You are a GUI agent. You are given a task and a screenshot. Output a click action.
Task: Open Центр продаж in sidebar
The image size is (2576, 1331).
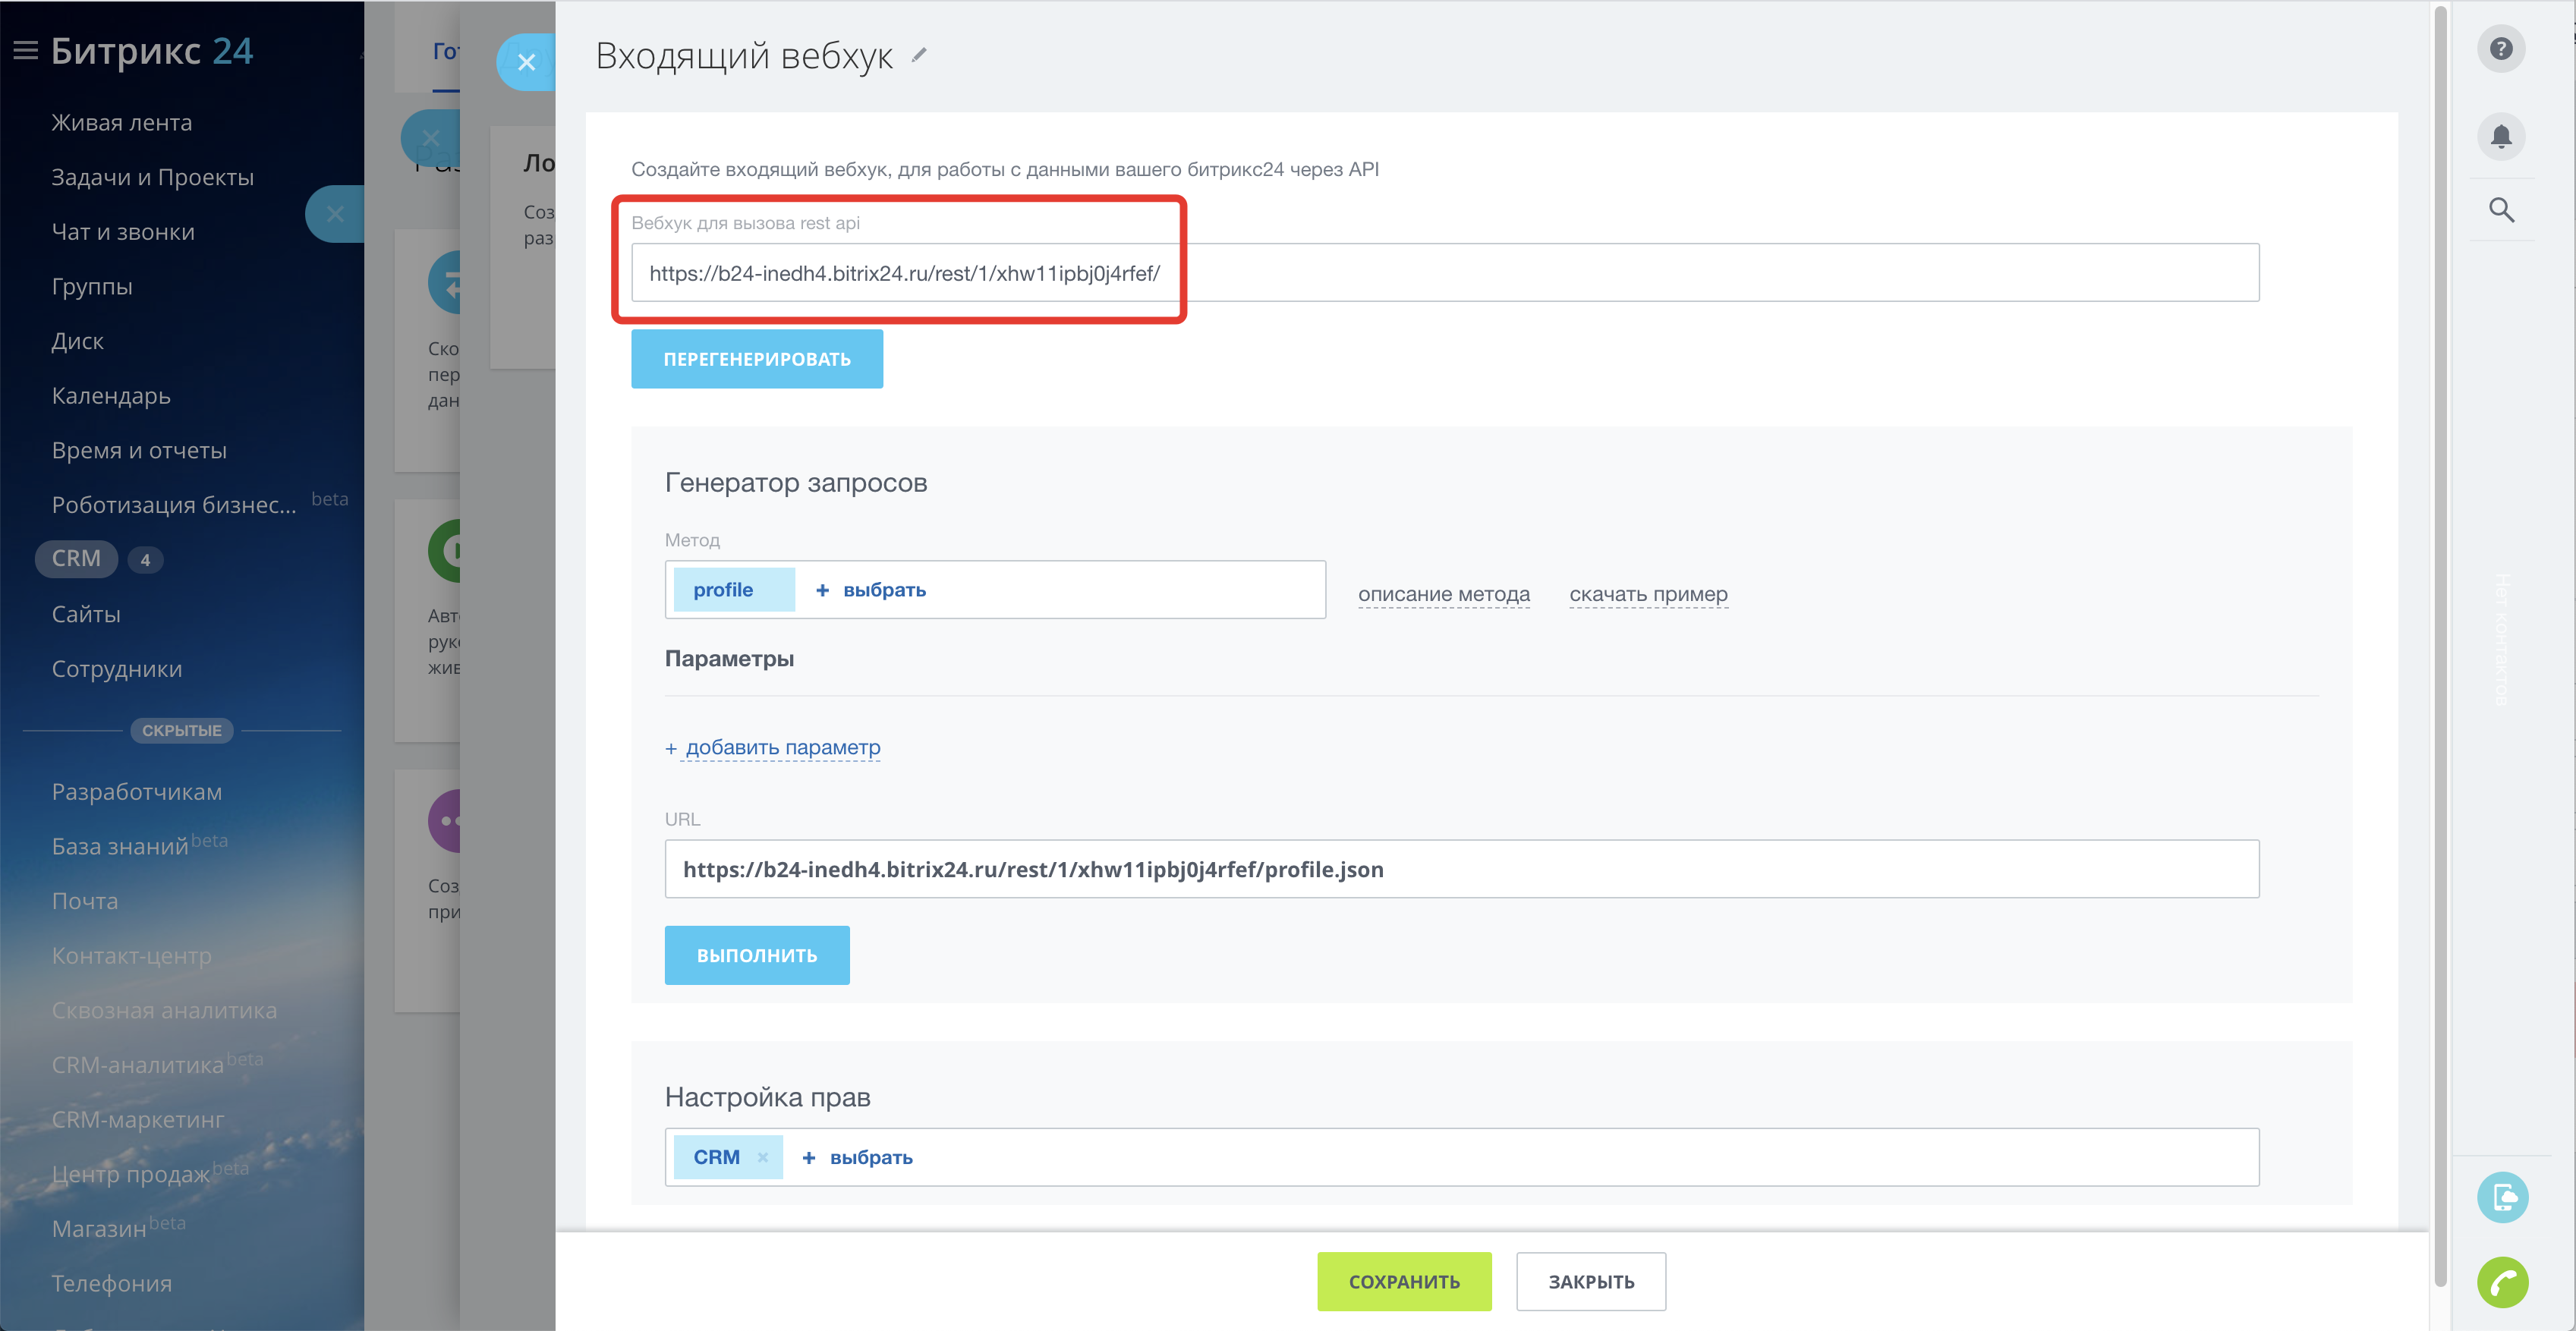pos(131,1174)
